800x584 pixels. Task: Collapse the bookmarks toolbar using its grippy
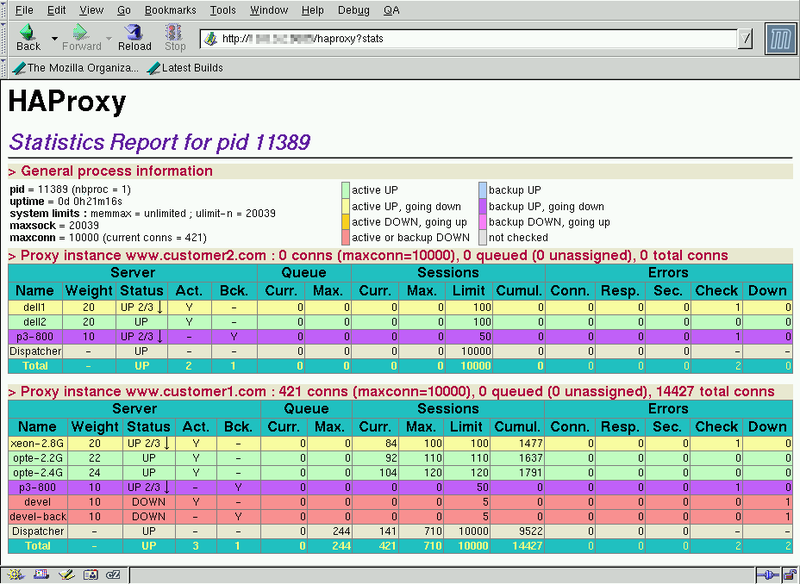tap(4, 68)
